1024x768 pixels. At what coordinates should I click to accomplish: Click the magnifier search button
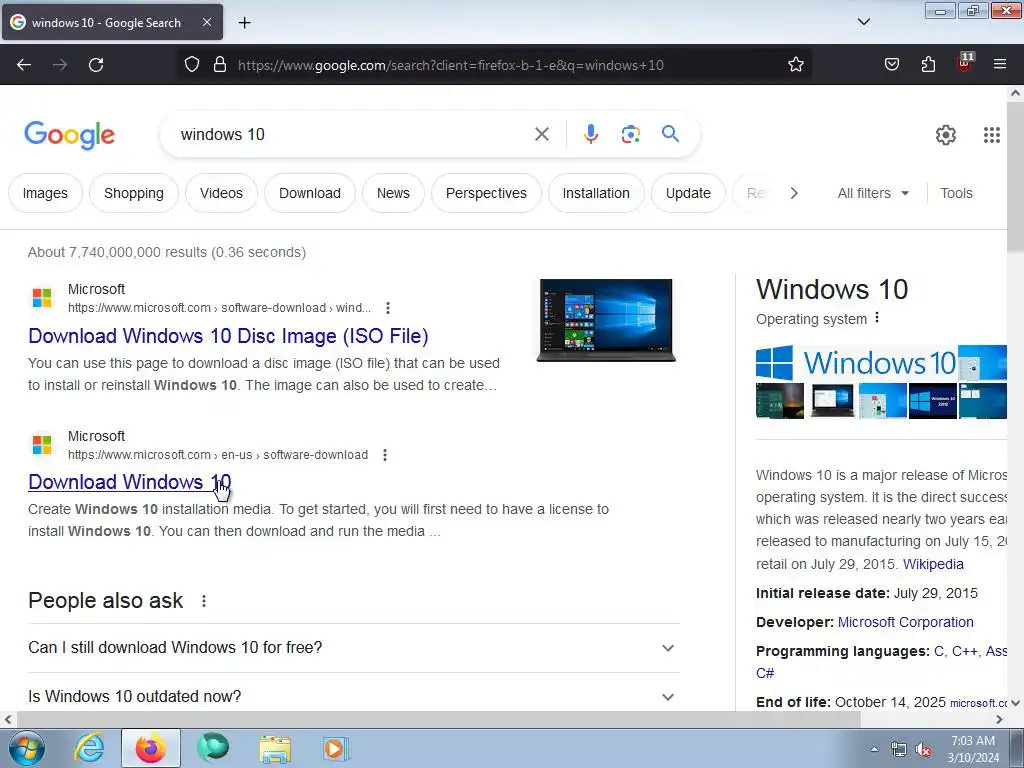coord(670,134)
